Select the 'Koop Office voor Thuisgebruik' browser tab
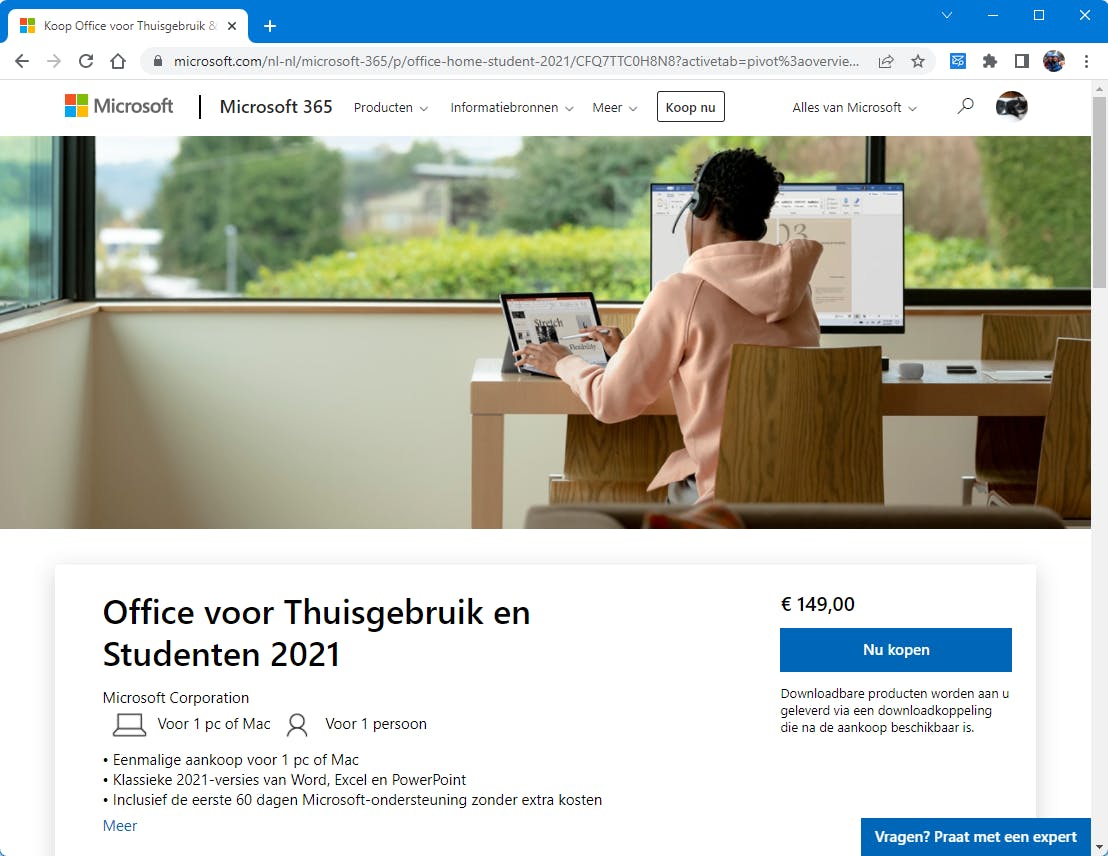The height and width of the screenshot is (856, 1108). (x=120, y=26)
